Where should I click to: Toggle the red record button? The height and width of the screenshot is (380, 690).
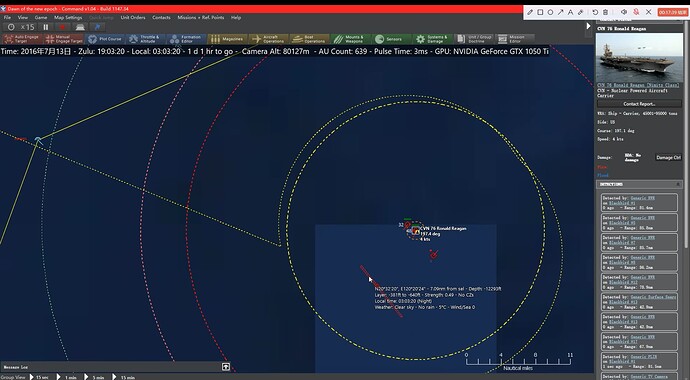click(x=63, y=27)
